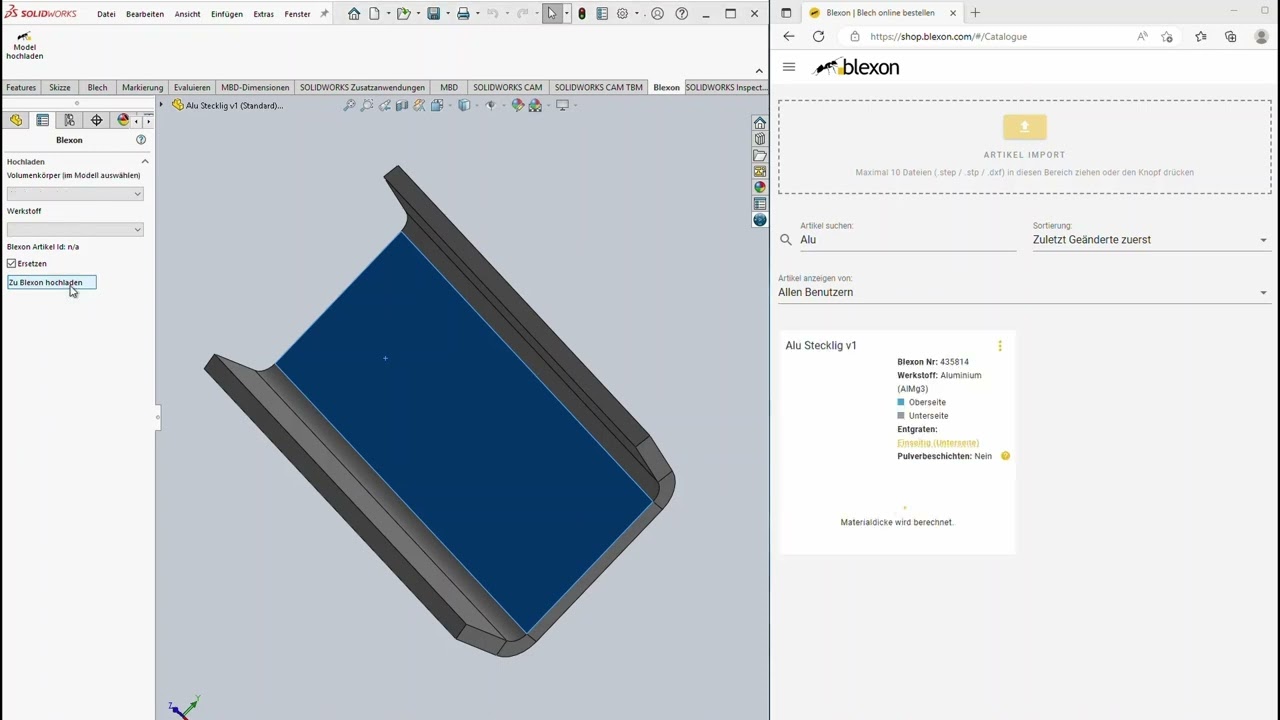This screenshot has width=1280, height=720.
Task: Click the Artikel suchen search field
Action: [908, 240]
